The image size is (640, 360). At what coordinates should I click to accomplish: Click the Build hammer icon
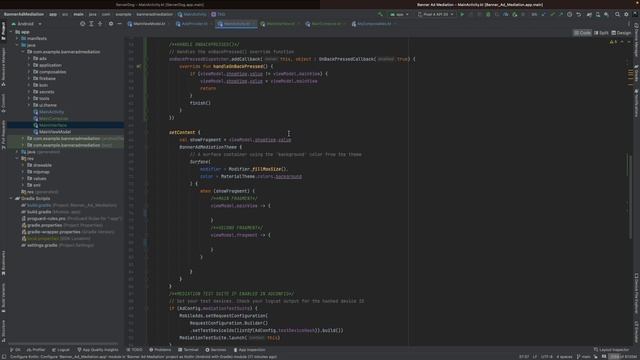tap(380, 14)
